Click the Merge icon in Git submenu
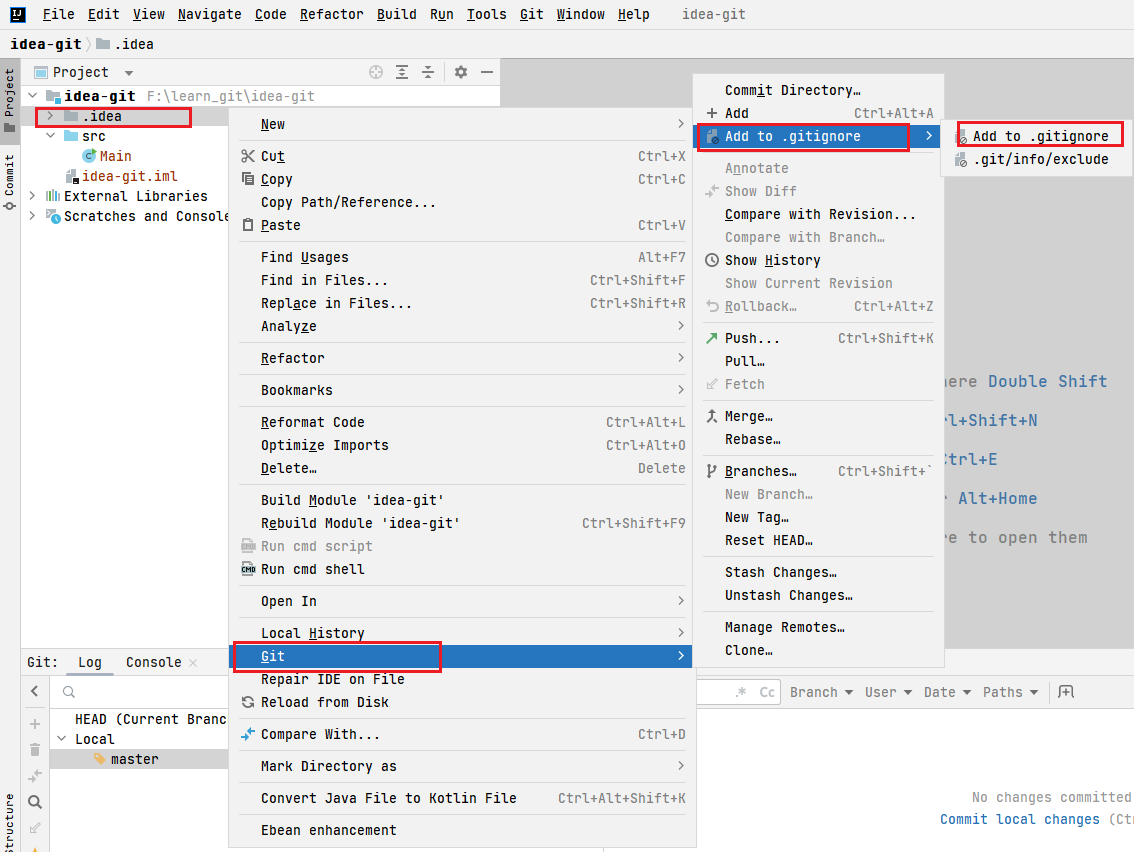The width and height of the screenshot is (1134, 852). click(x=712, y=416)
